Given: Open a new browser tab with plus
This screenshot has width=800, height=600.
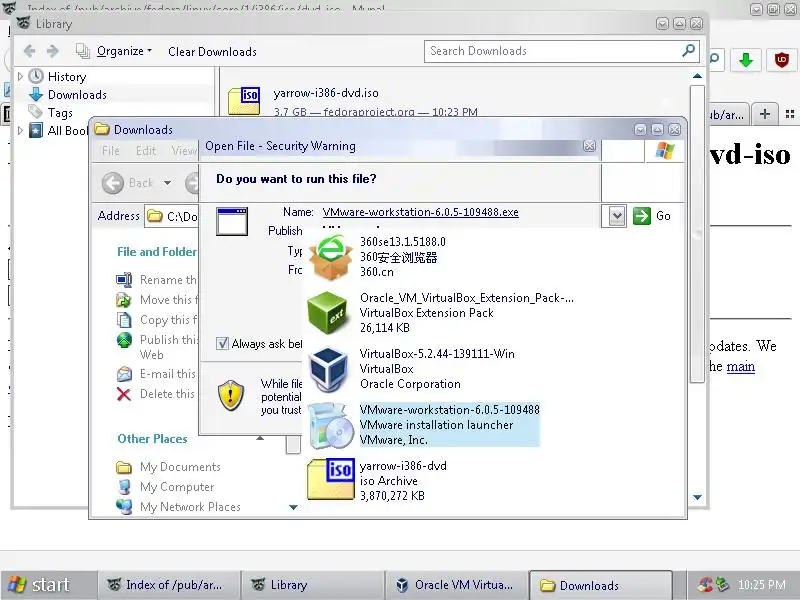Looking at the screenshot, I should [x=764, y=114].
